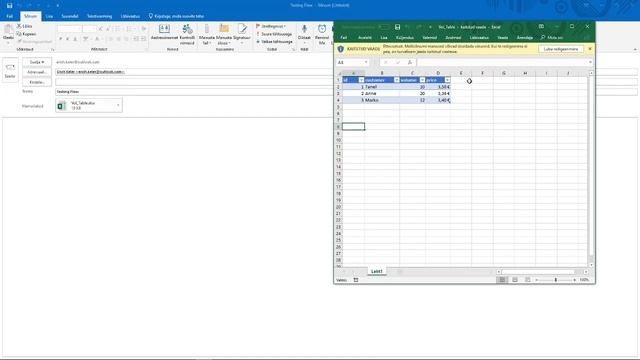Open the Signature icon in Outlook ribbon
The height and width of the screenshot is (360, 640).
click(242, 29)
